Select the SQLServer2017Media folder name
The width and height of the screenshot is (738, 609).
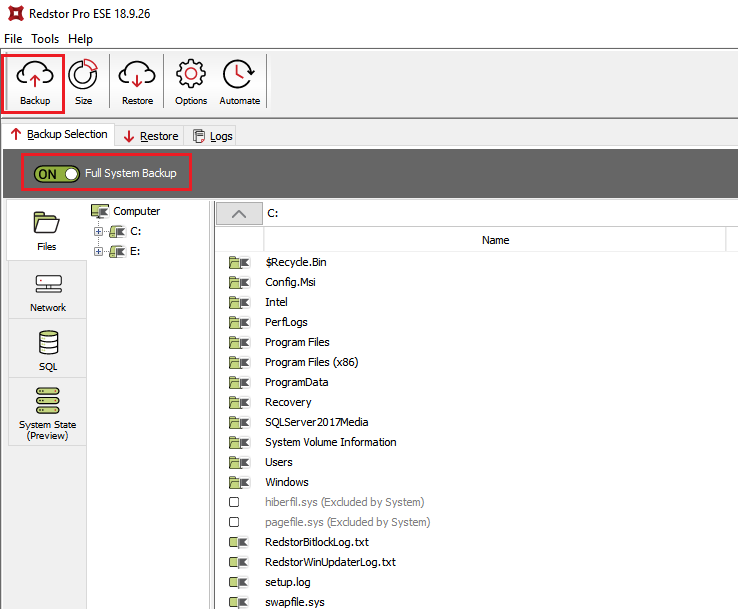[316, 422]
